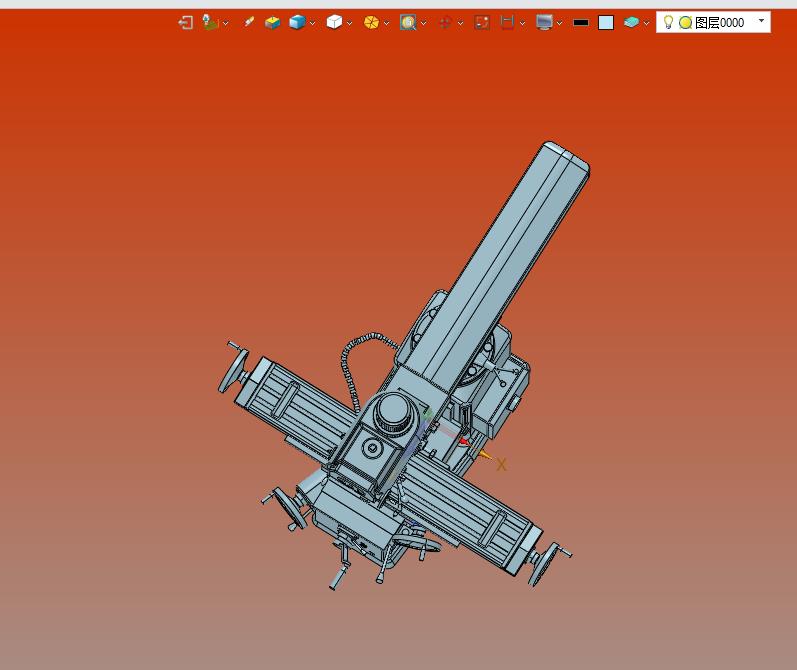Screen dimensions: 797x670
Task: Click the red crosshair target icon
Action: pos(445,23)
